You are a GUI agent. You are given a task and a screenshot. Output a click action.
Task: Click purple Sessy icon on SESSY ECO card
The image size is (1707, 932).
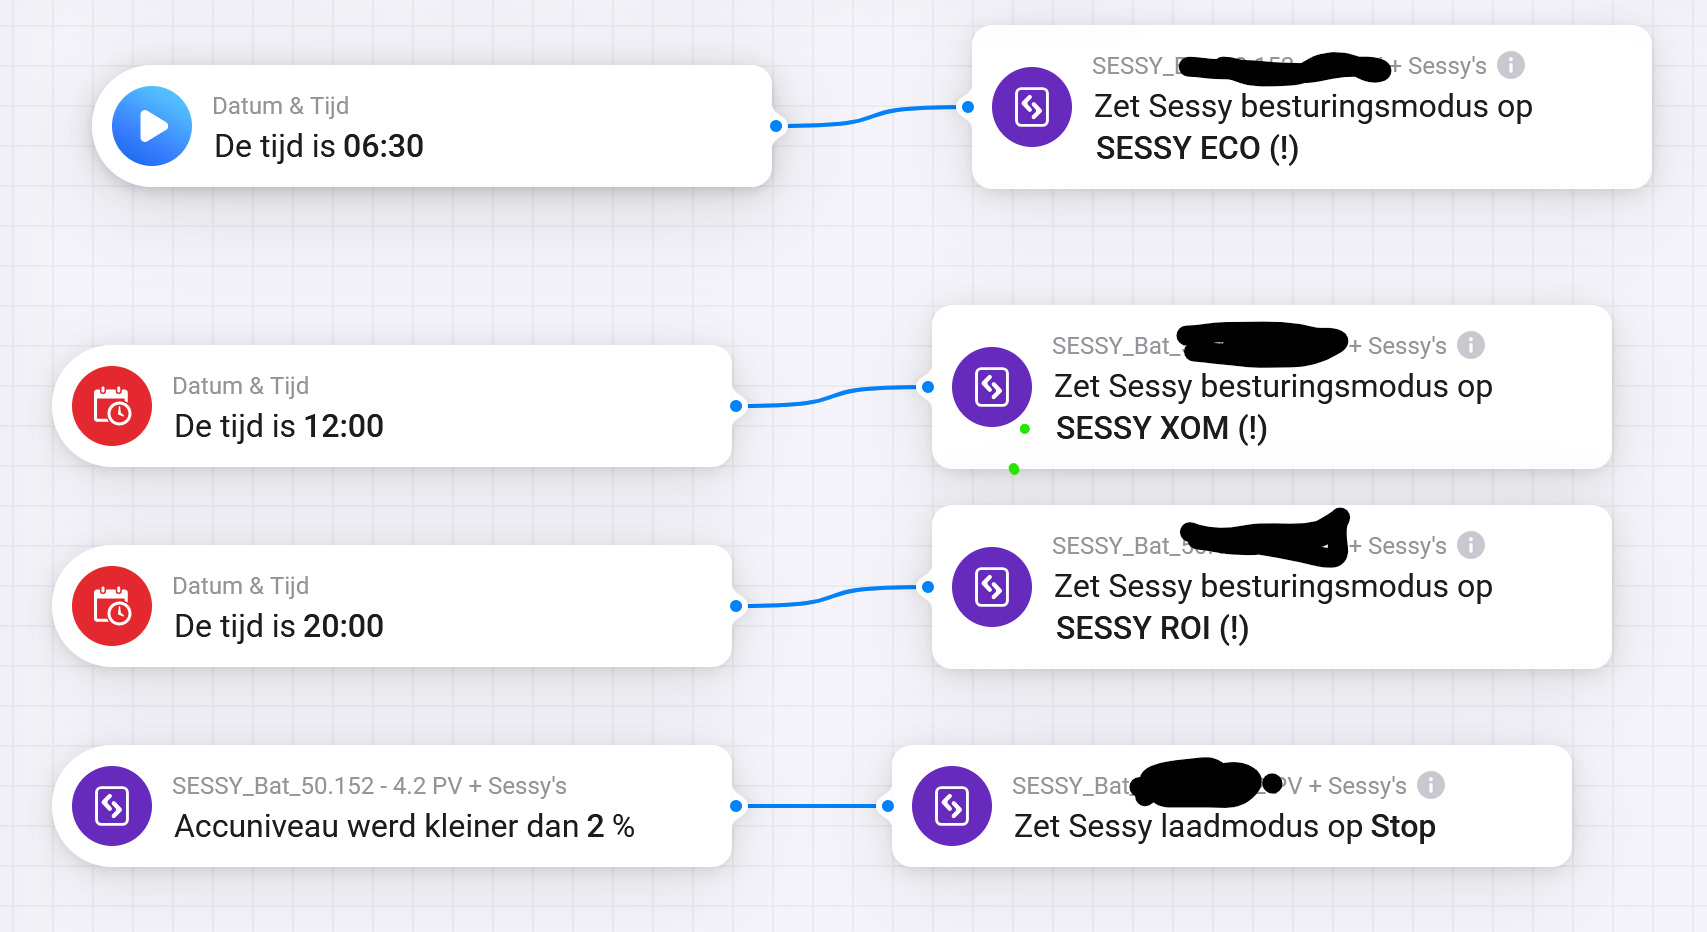[1032, 107]
